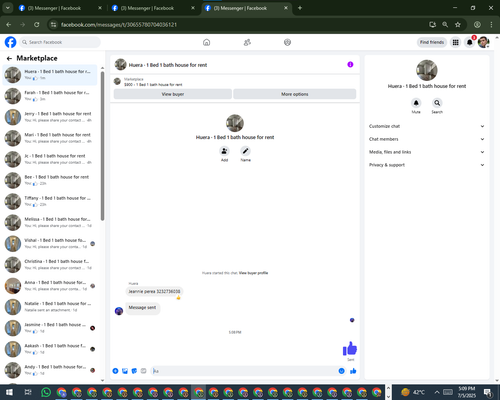The image size is (500, 400).
Task: Open the $800 Marketplace listing banner
Action: click(235, 82)
